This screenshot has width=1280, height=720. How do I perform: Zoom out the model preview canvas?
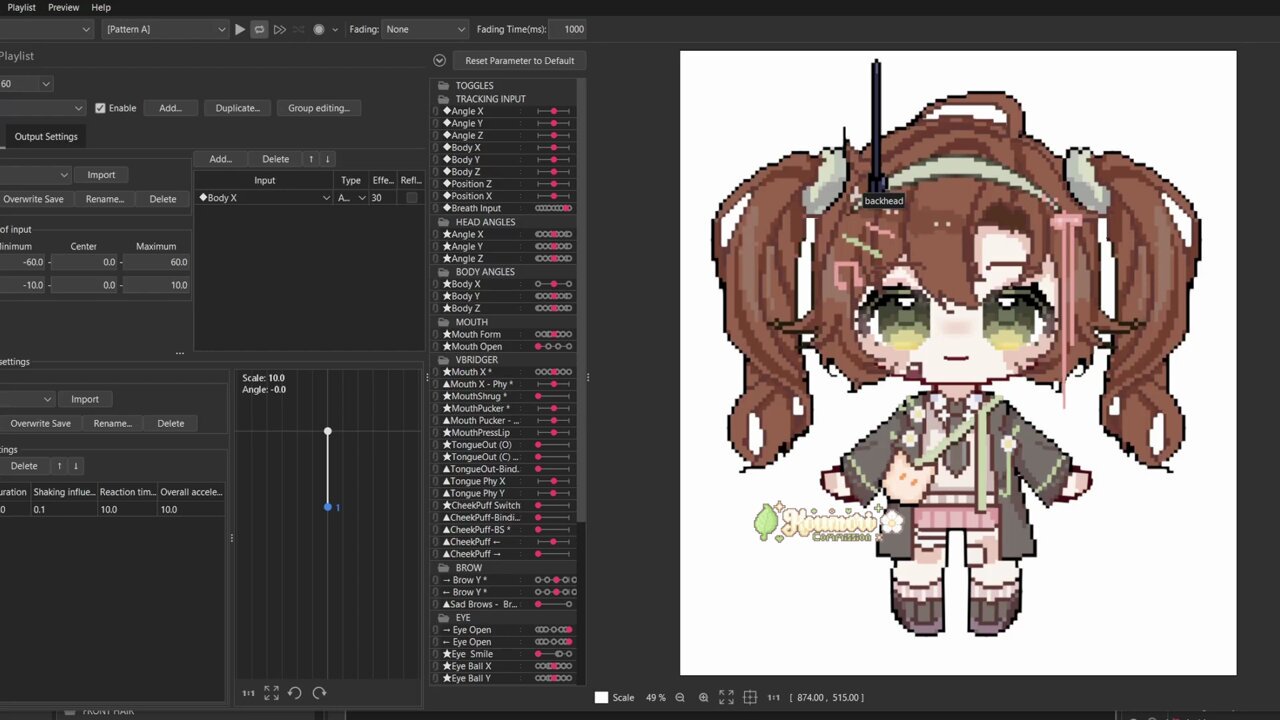click(x=680, y=697)
